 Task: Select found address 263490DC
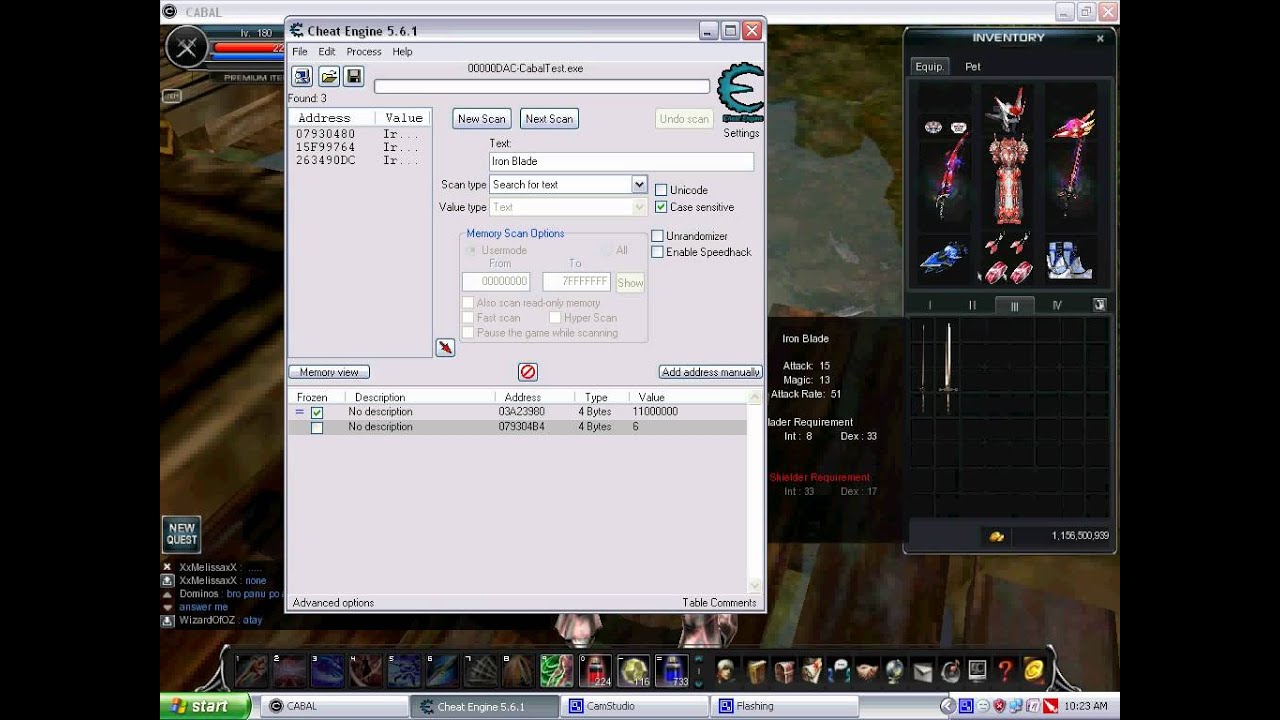(325, 160)
